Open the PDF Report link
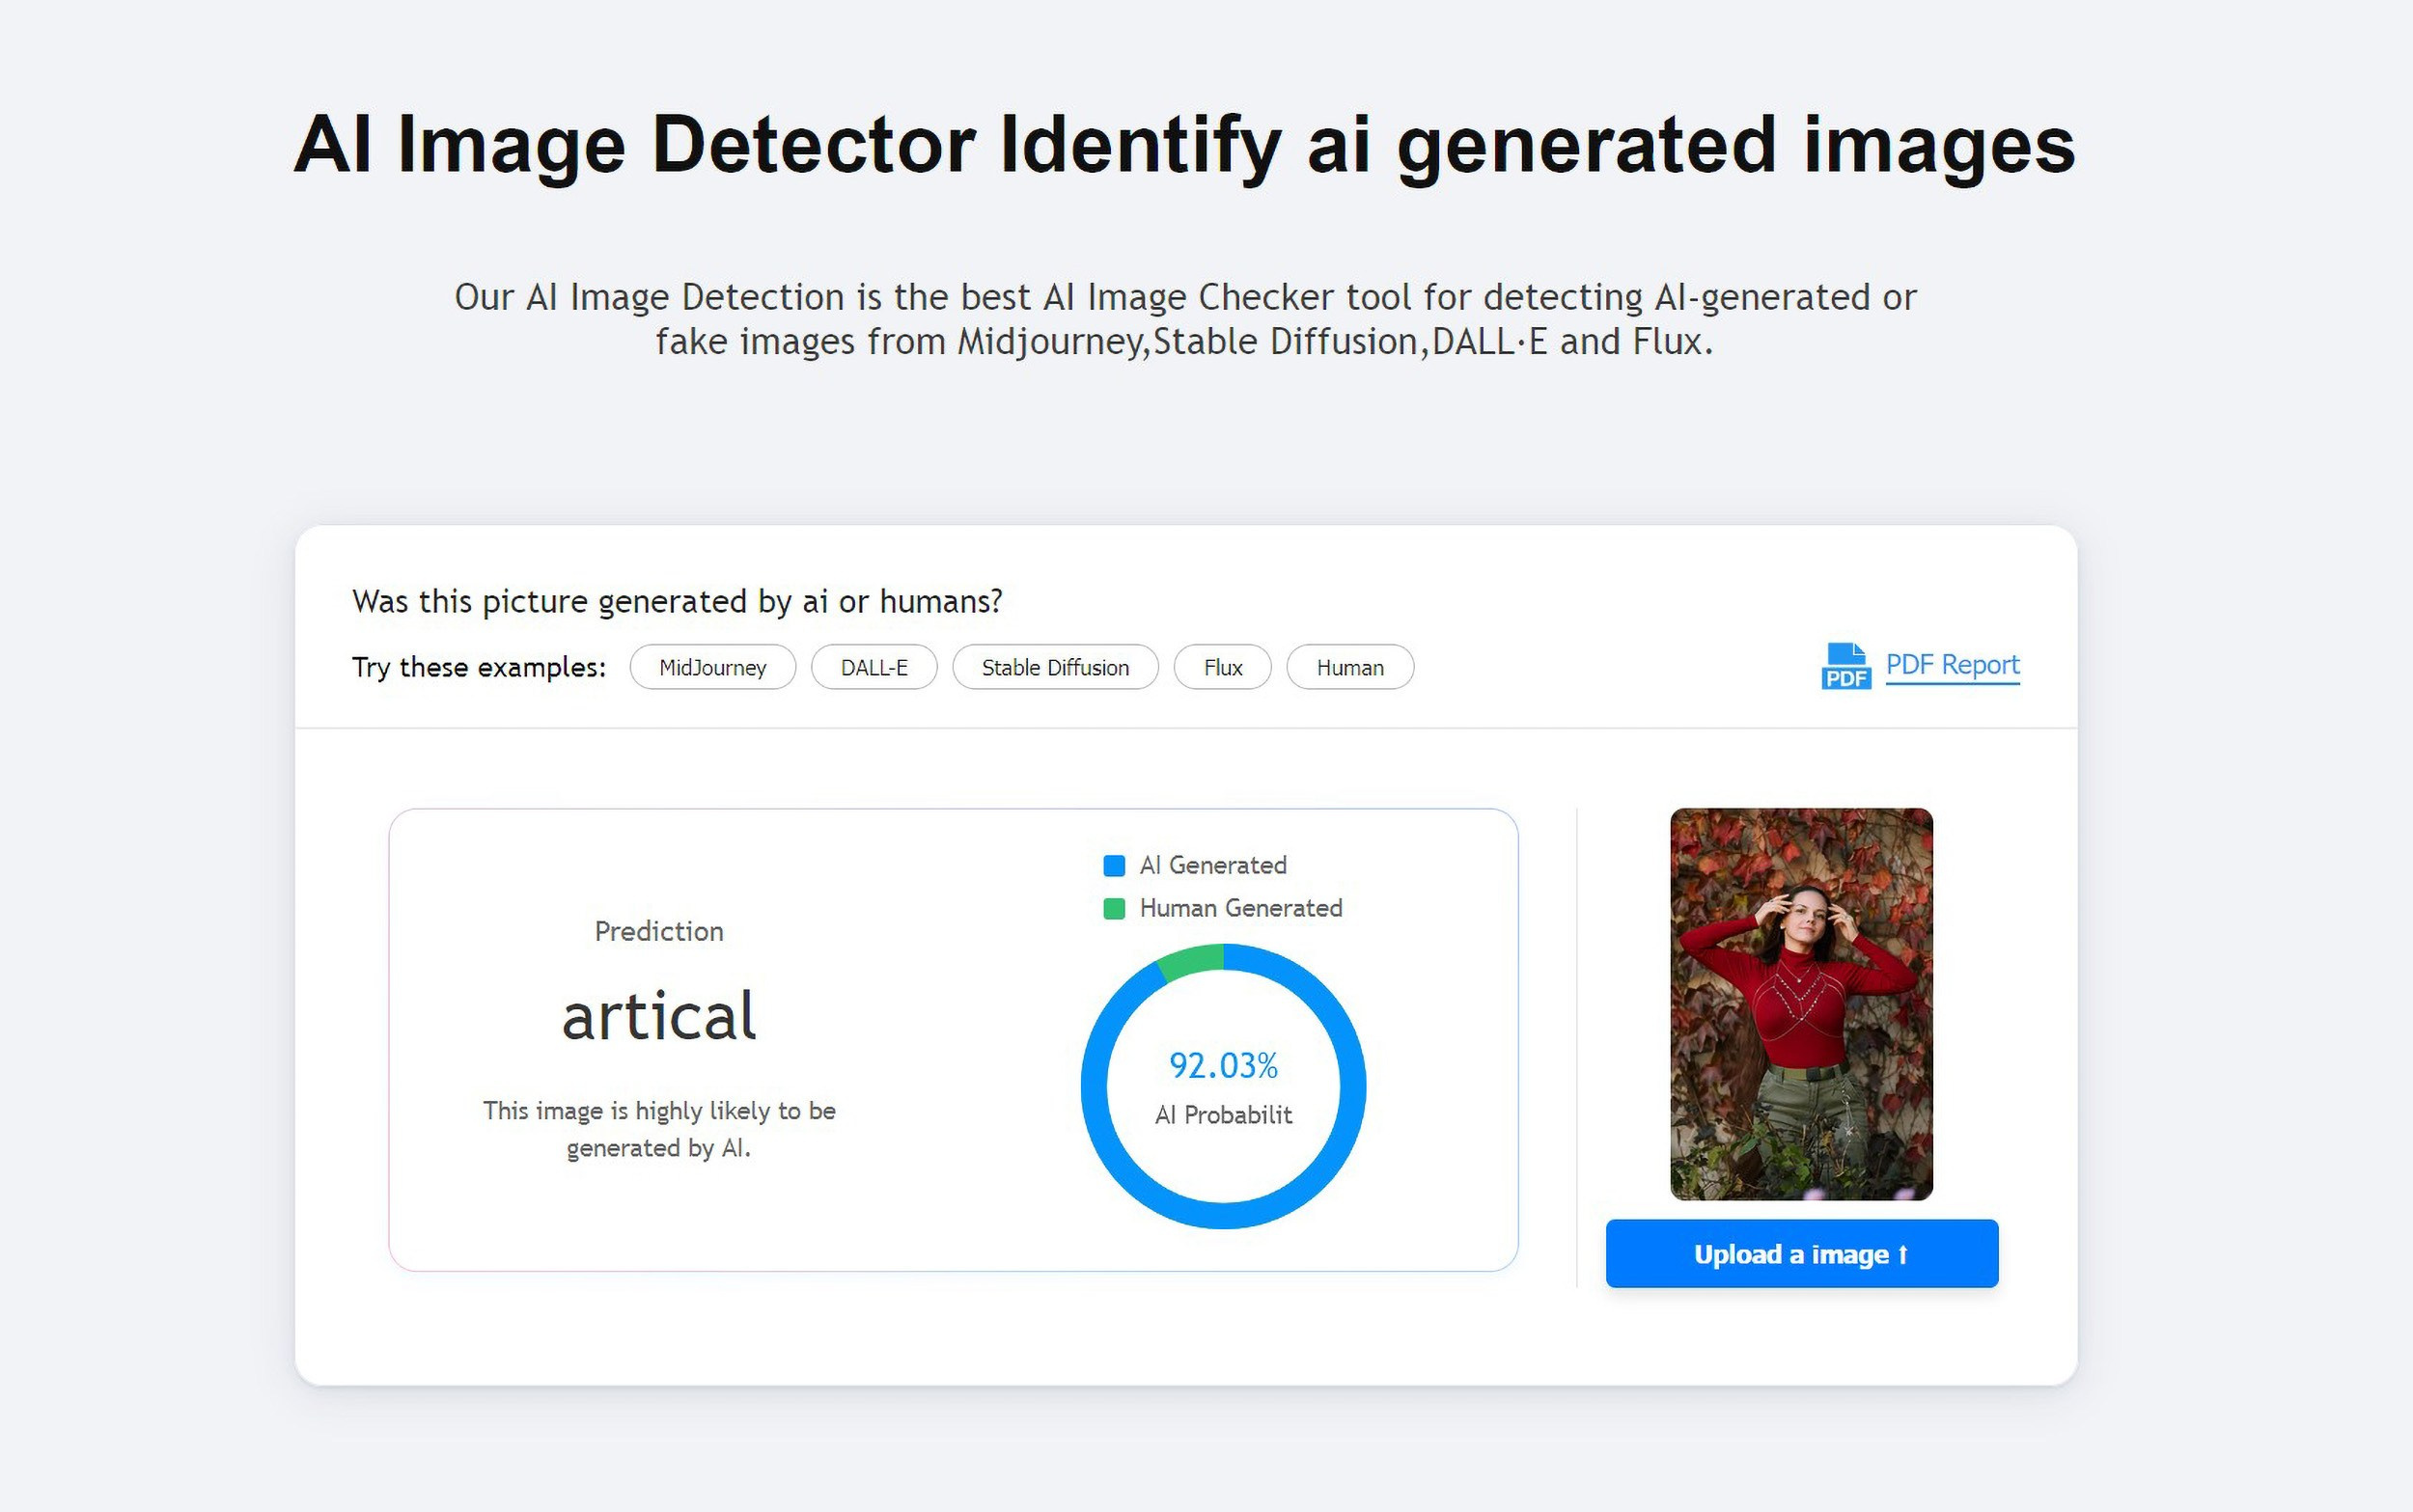 1952,665
